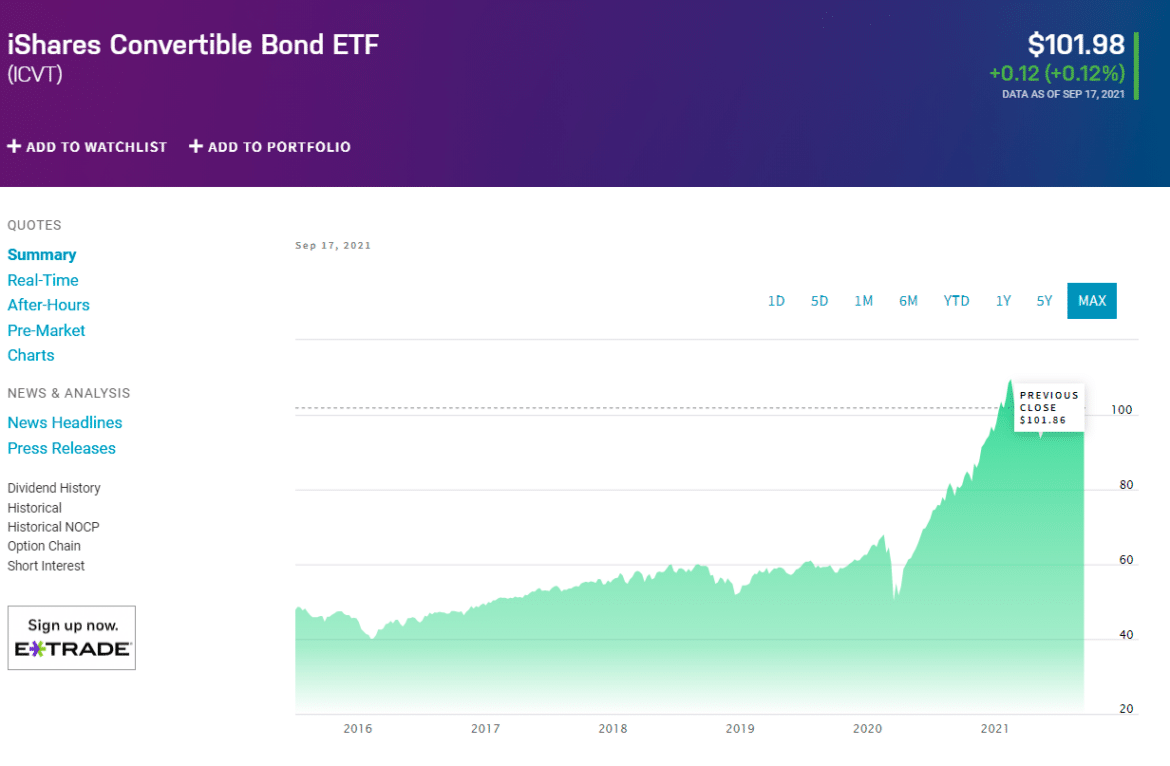
Task: Navigate to the Charts section
Action: (x=31, y=355)
